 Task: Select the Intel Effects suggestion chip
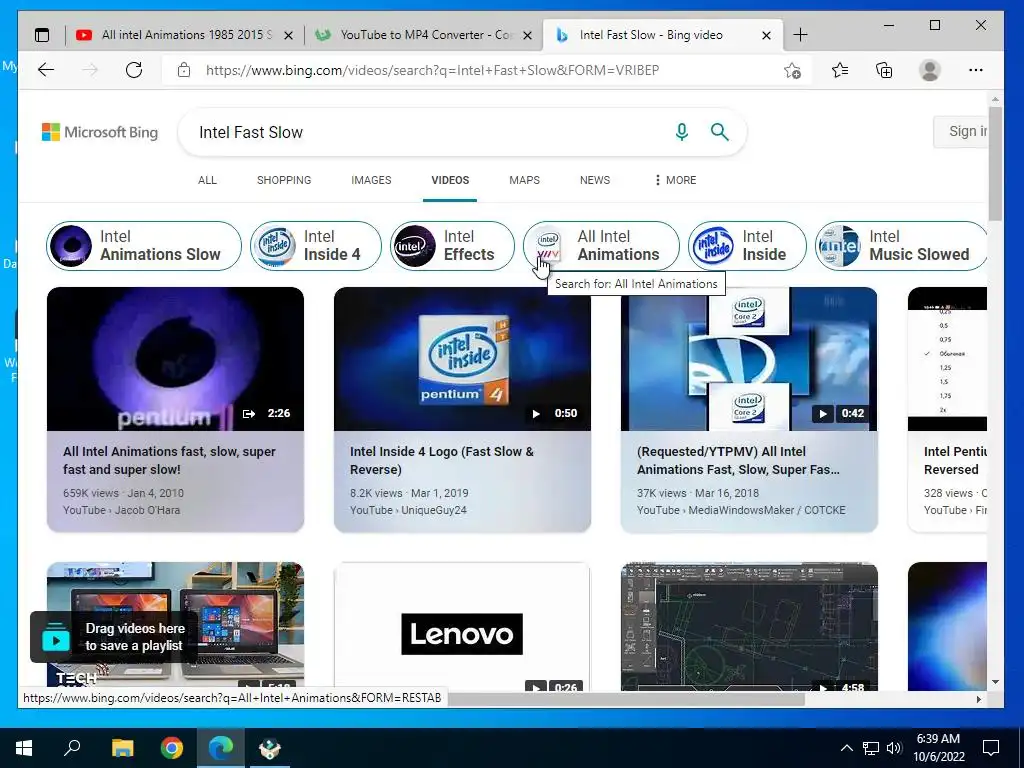tap(453, 246)
